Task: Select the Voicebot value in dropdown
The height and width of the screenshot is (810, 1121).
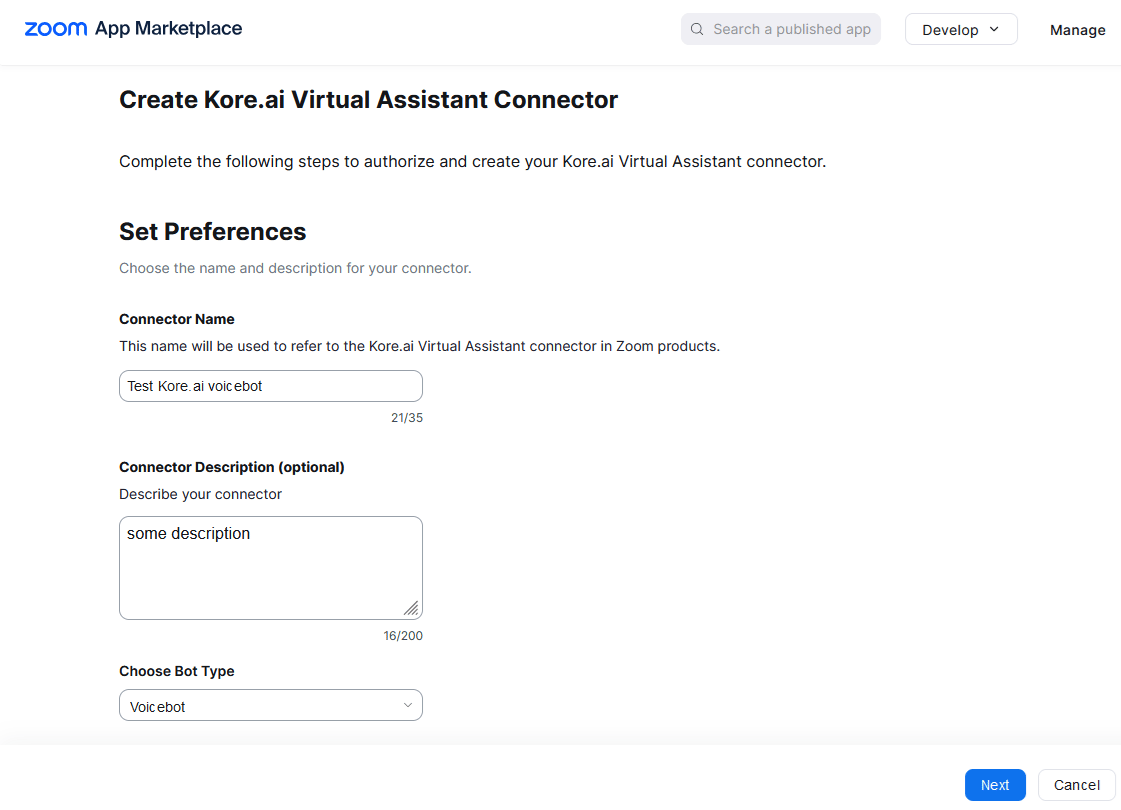Action: (x=157, y=707)
